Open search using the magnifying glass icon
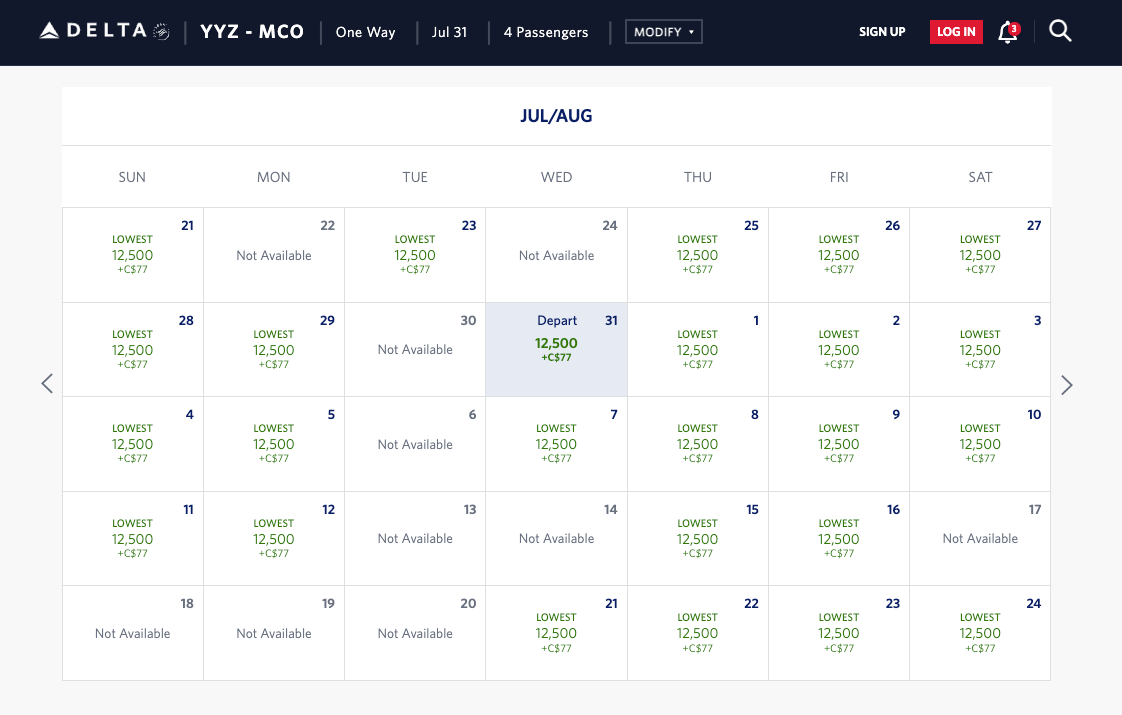1122x715 pixels. [x=1060, y=31]
